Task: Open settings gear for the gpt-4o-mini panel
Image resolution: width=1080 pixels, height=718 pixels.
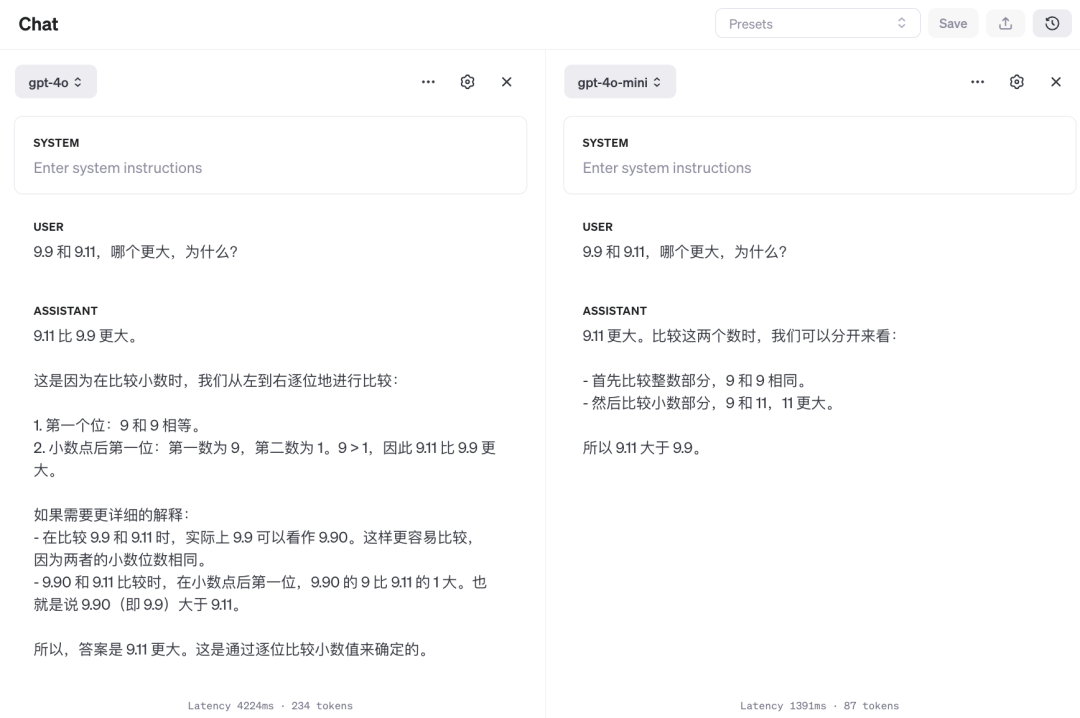Action: 1016,81
